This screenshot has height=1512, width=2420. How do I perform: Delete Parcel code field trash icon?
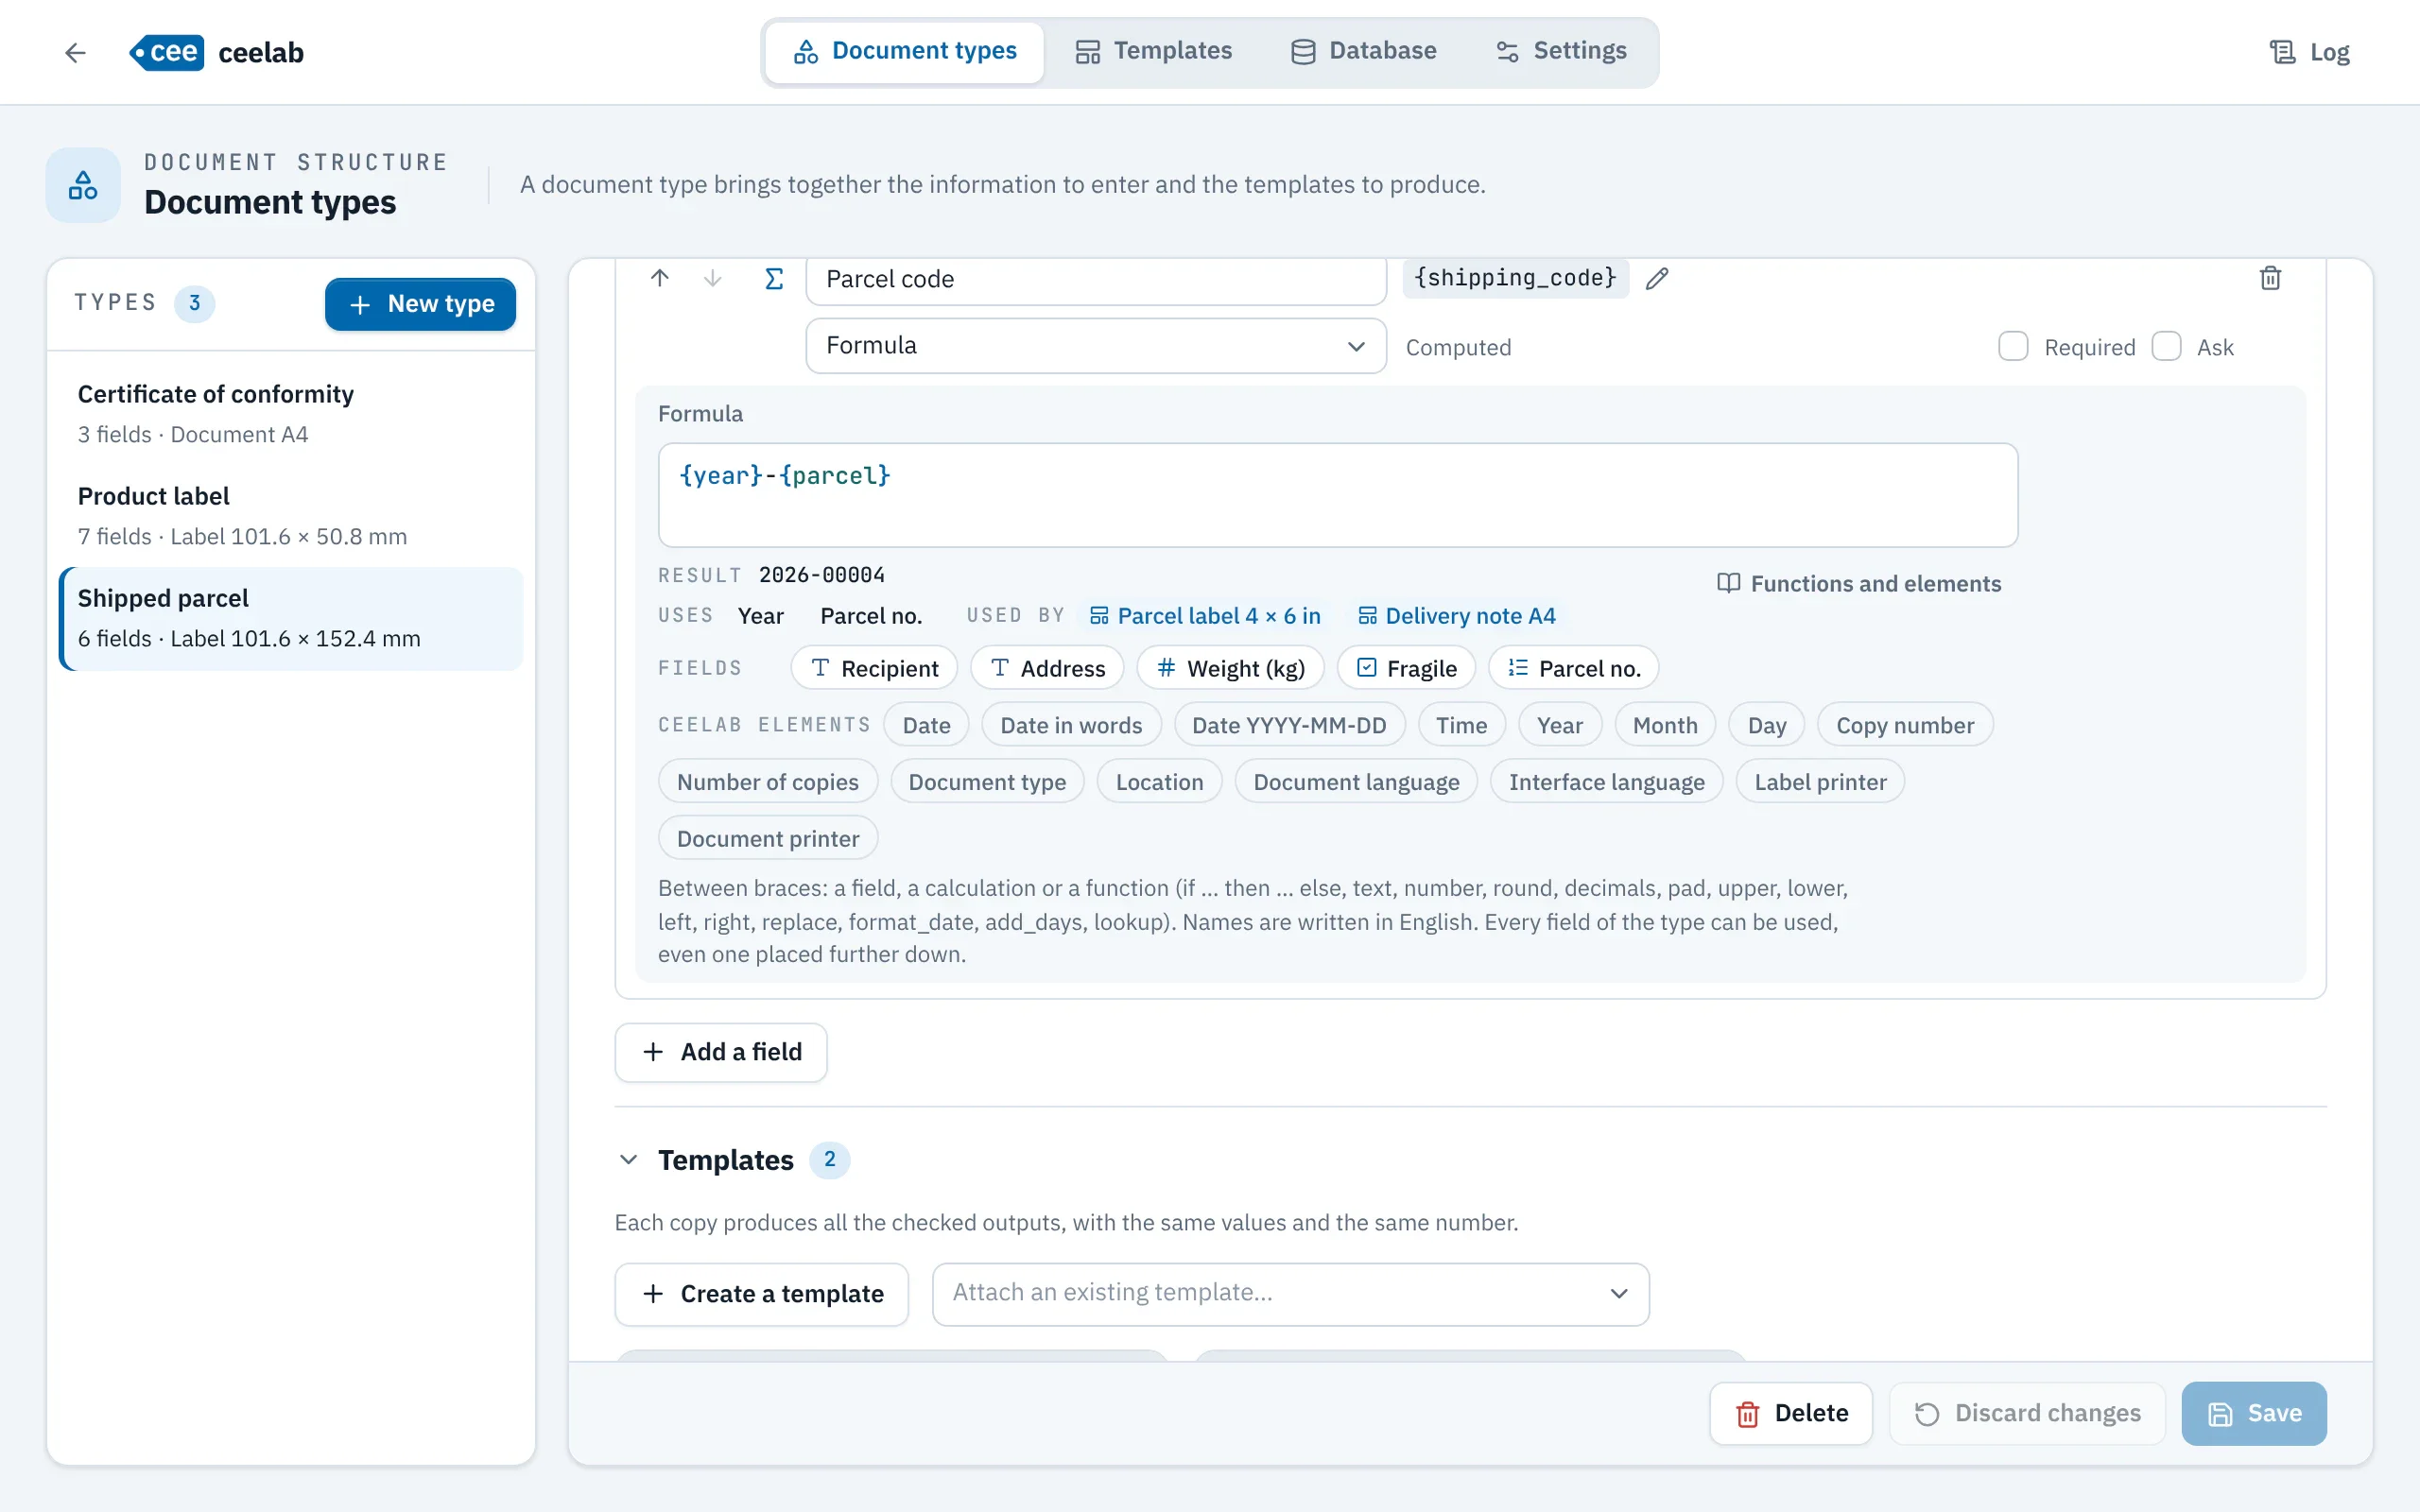click(x=2270, y=278)
